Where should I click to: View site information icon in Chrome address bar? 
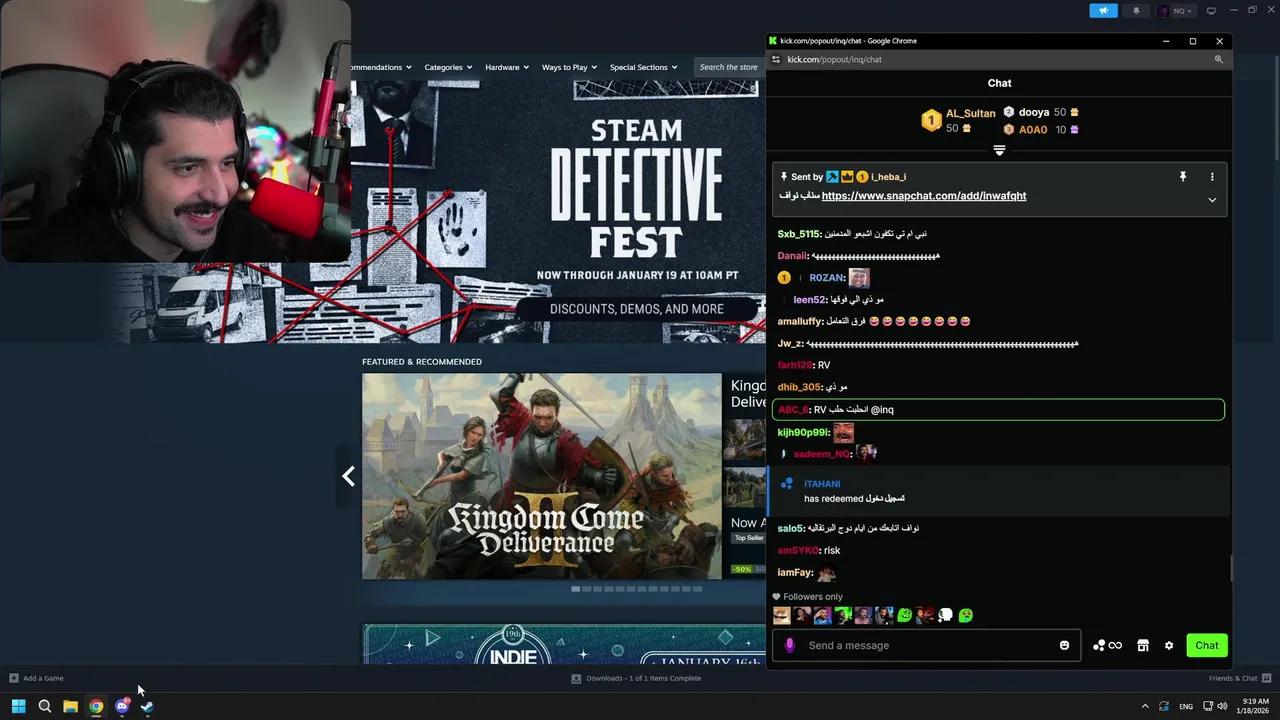pos(775,59)
